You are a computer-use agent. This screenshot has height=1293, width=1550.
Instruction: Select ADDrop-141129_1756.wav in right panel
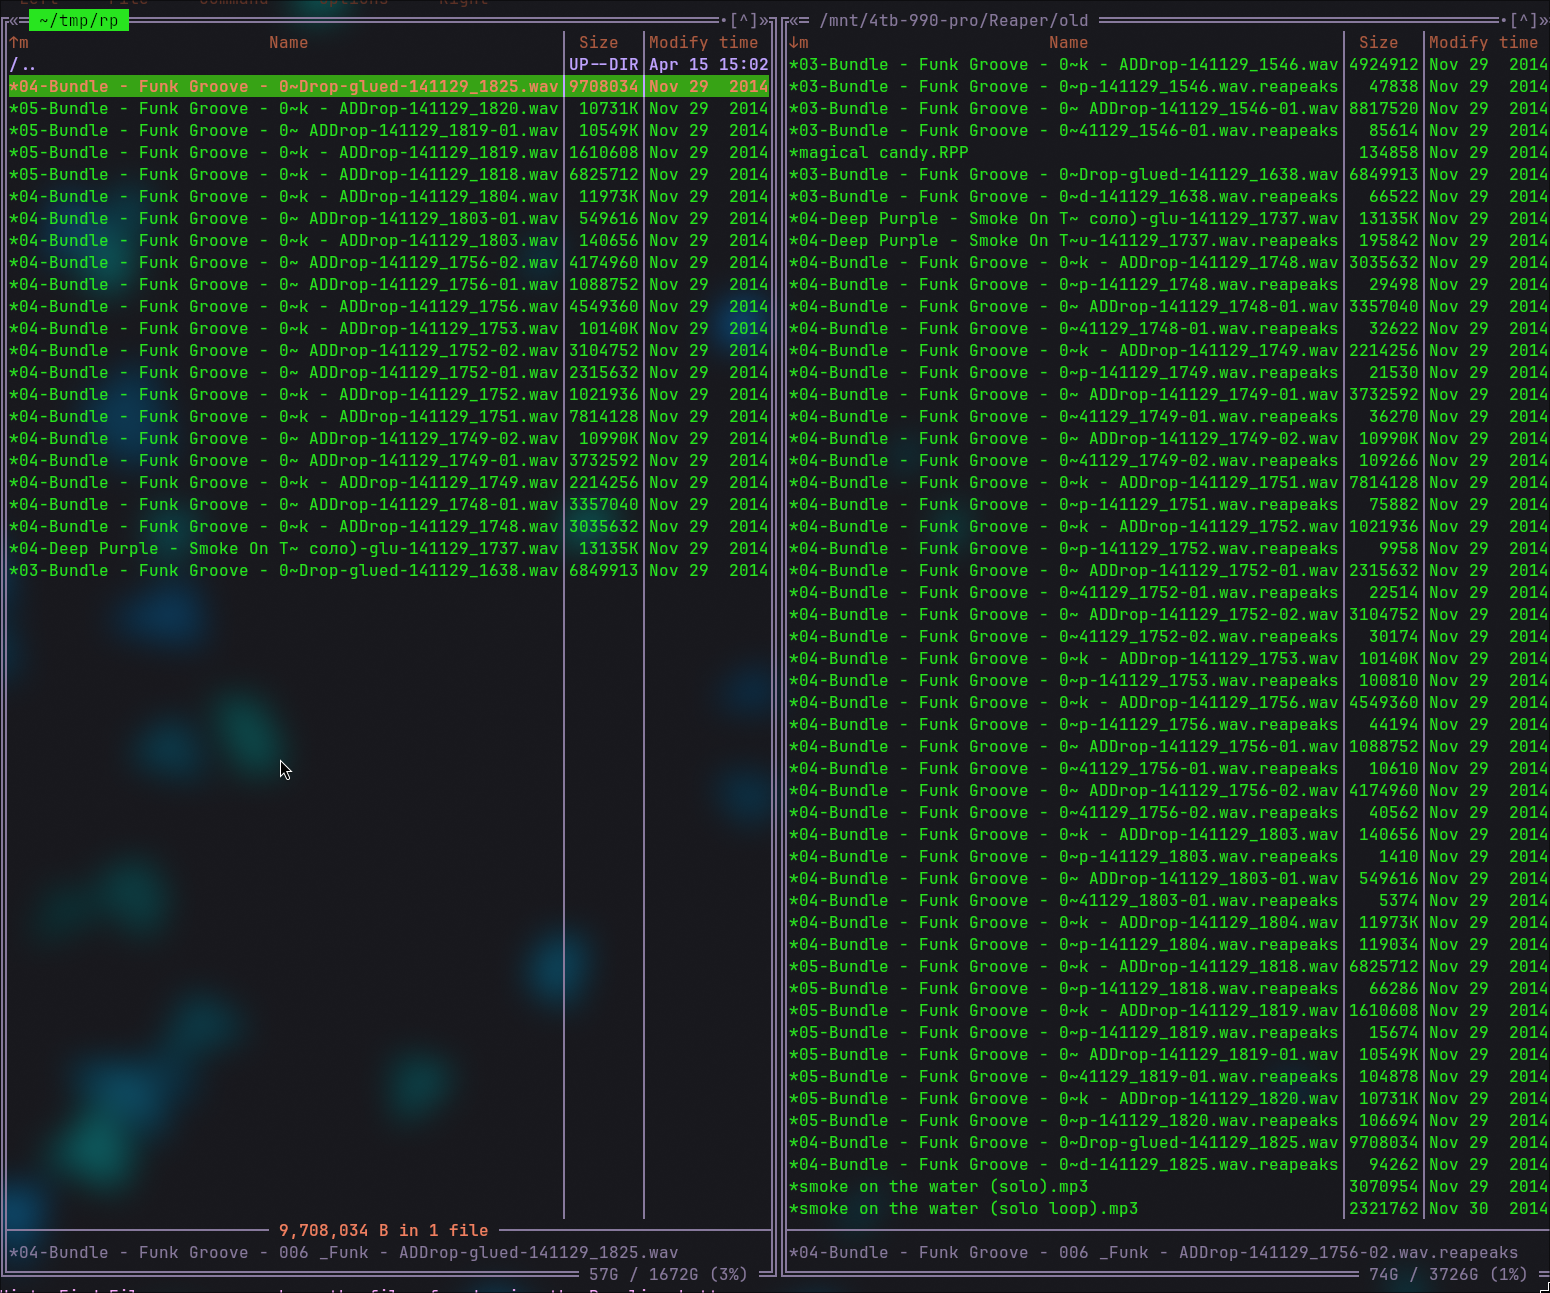(1169, 702)
